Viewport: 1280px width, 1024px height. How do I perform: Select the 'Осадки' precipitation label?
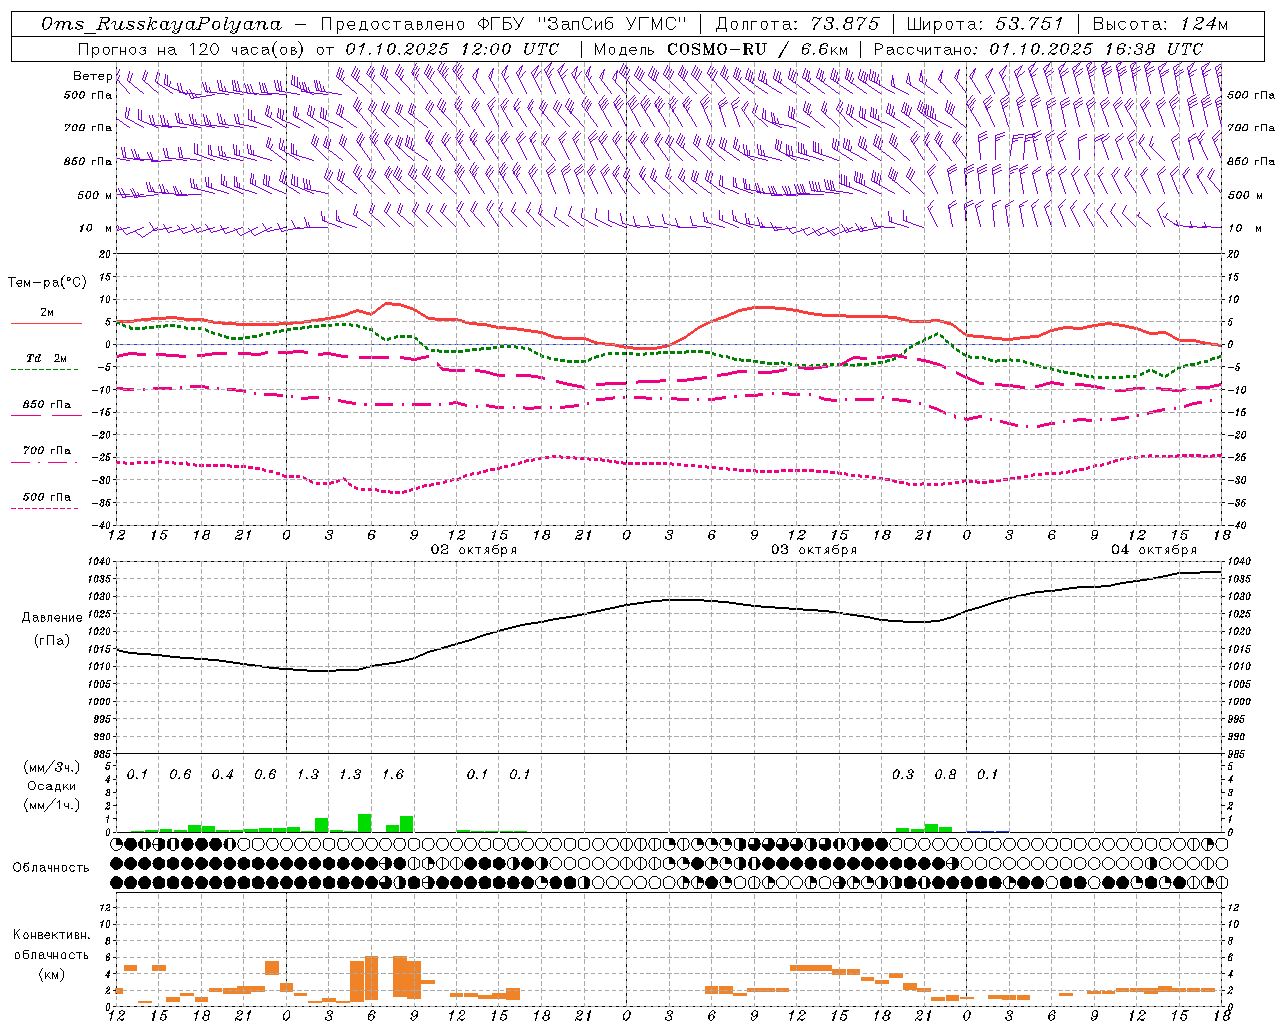pos(52,786)
